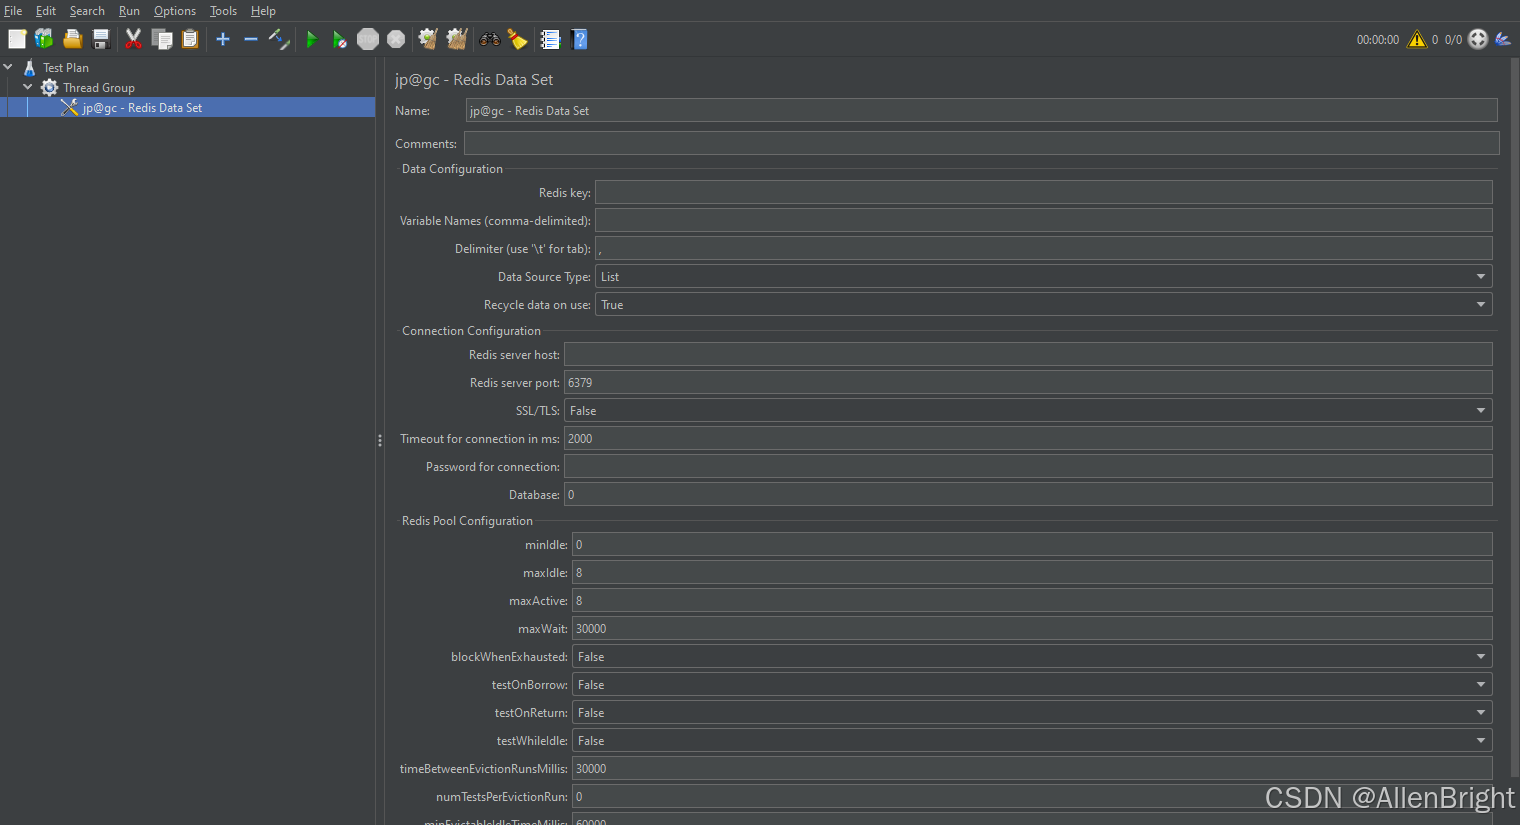The height and width of the screenshot is (825, 1520).
Task: Click the maxIdle input field
Action: click(1032, 573)
